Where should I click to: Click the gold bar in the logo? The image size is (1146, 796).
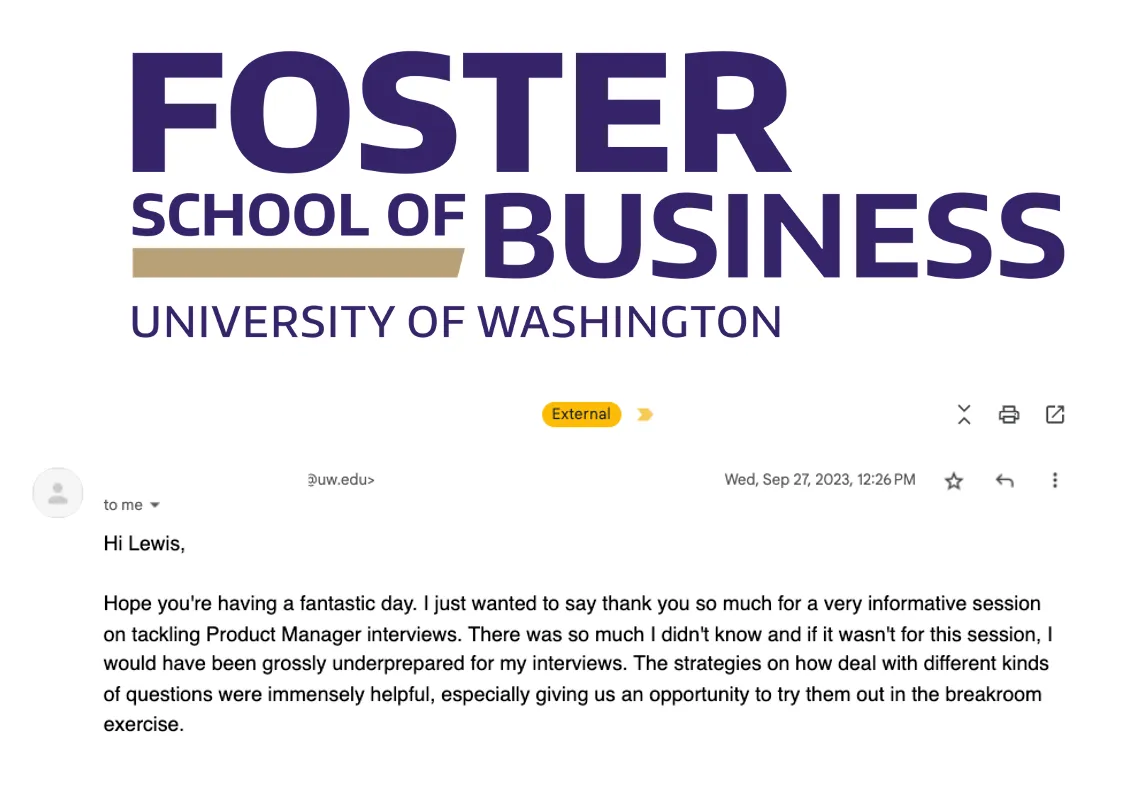point(297,262)
